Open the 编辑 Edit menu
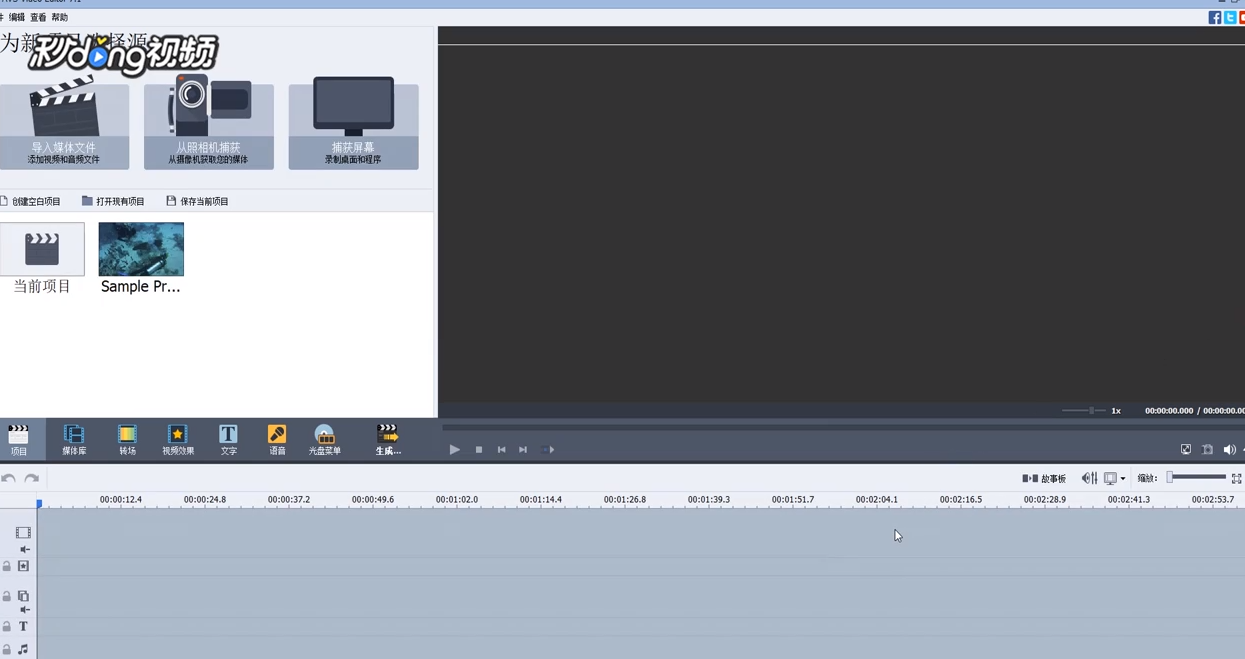1245x659 pixels. click(x=17, y=17)
